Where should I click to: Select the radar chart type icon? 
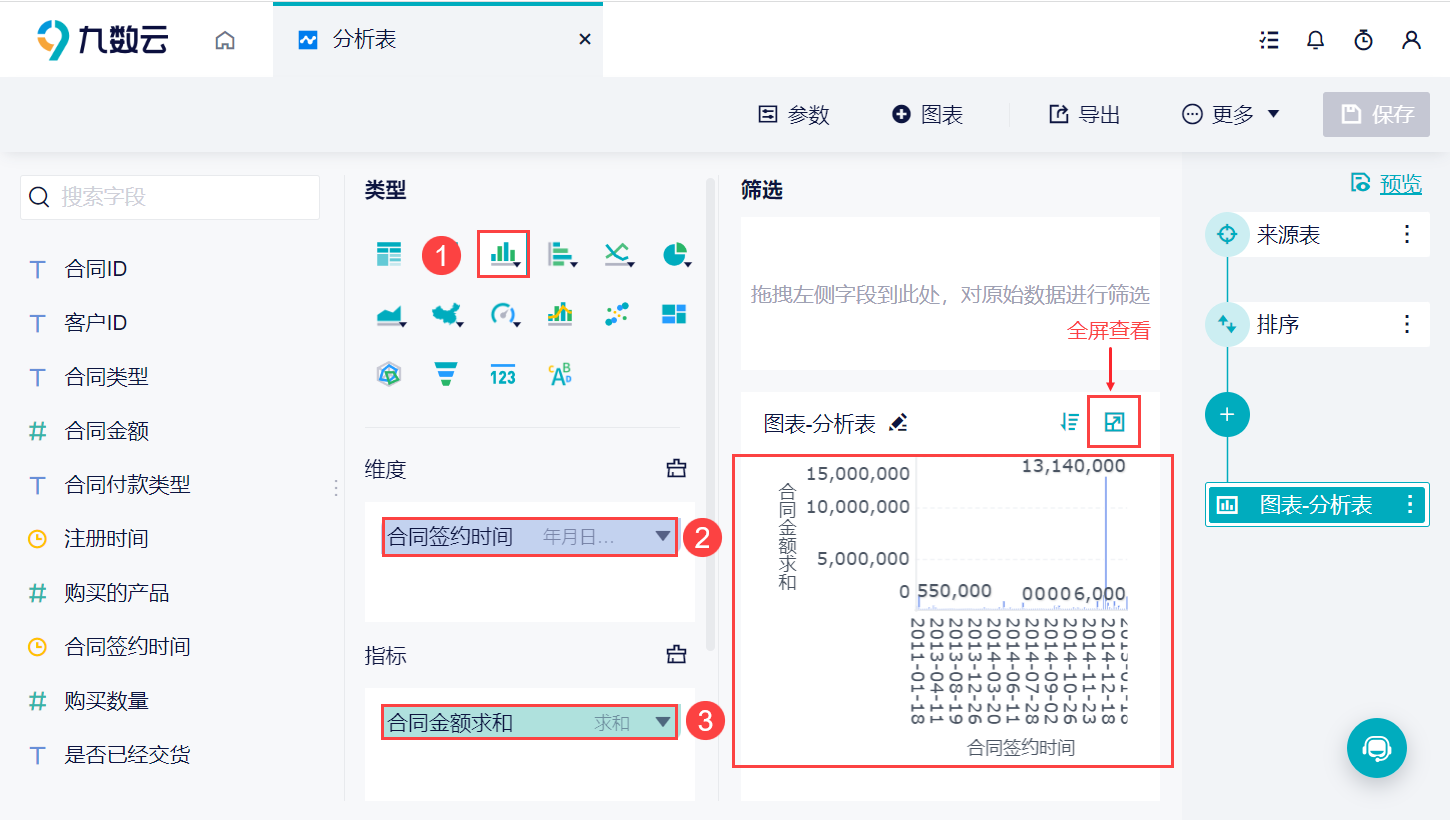point(389,373)
